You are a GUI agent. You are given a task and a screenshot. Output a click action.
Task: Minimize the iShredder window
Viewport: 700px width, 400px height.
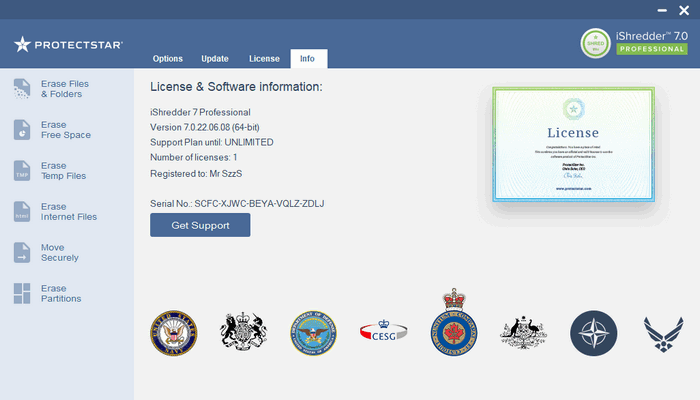(x=662, y=10)
